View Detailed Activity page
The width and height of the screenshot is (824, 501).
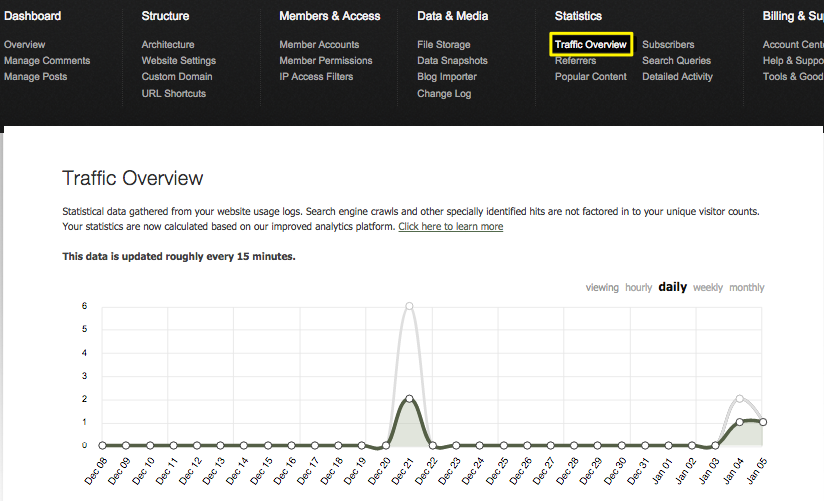[677, 77]
